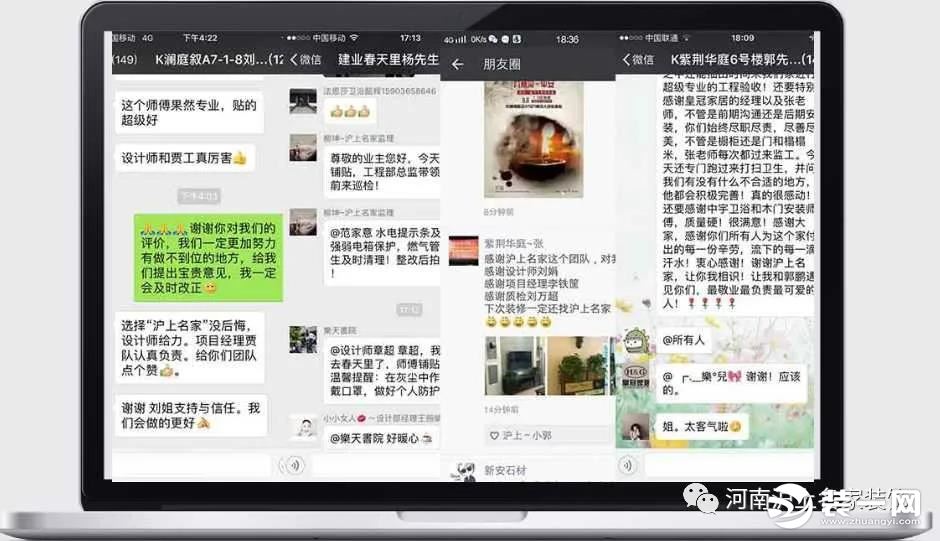Image resolution: width=940 pixels, height=541 pixels.
Task: Tap voice input icon in 建业春天里 chat
Action: coord(294,465)
